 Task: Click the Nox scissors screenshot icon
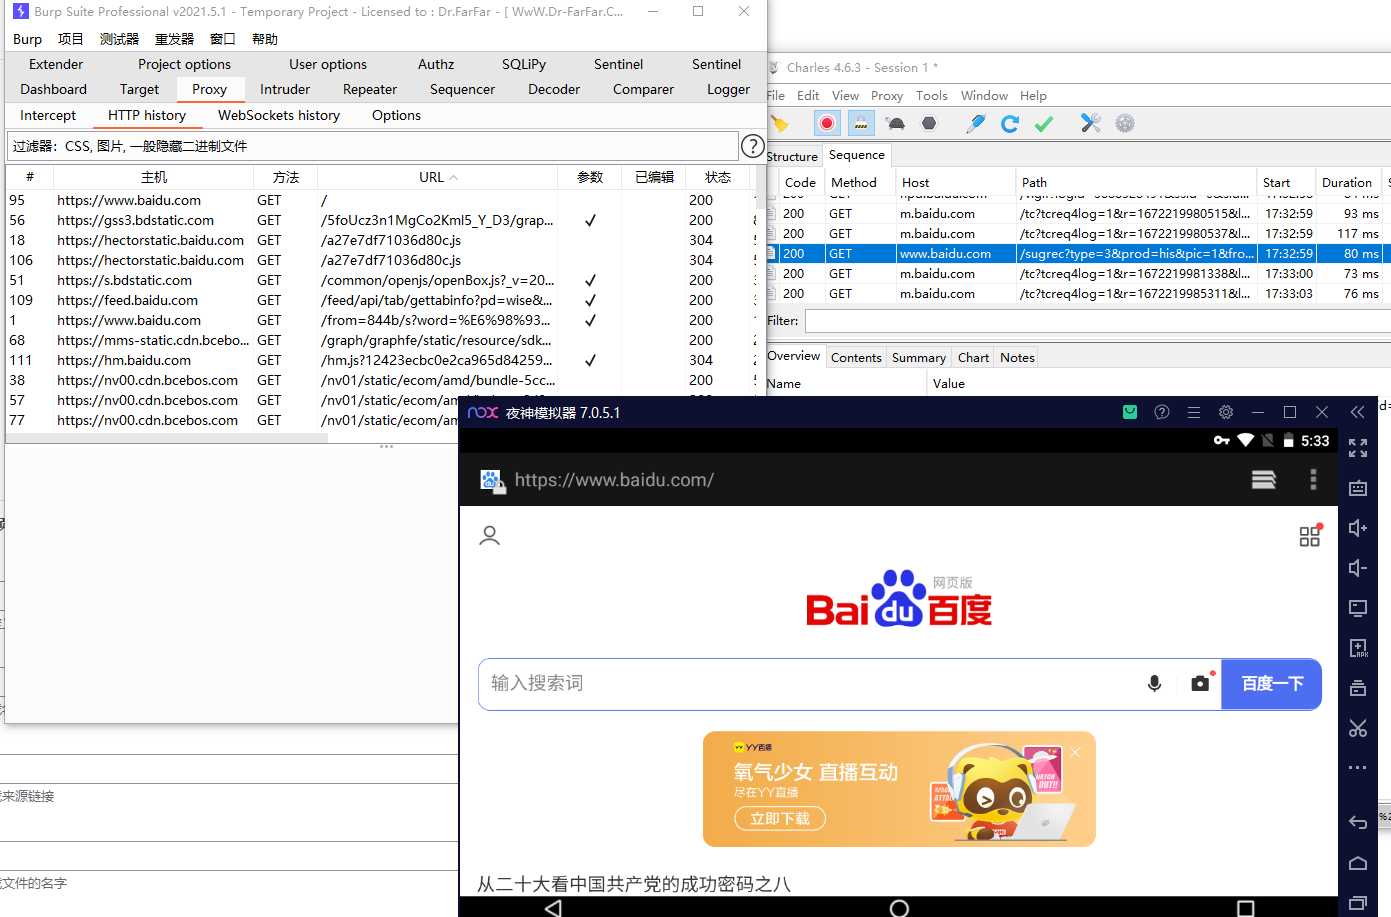[x=1357, y=728]
